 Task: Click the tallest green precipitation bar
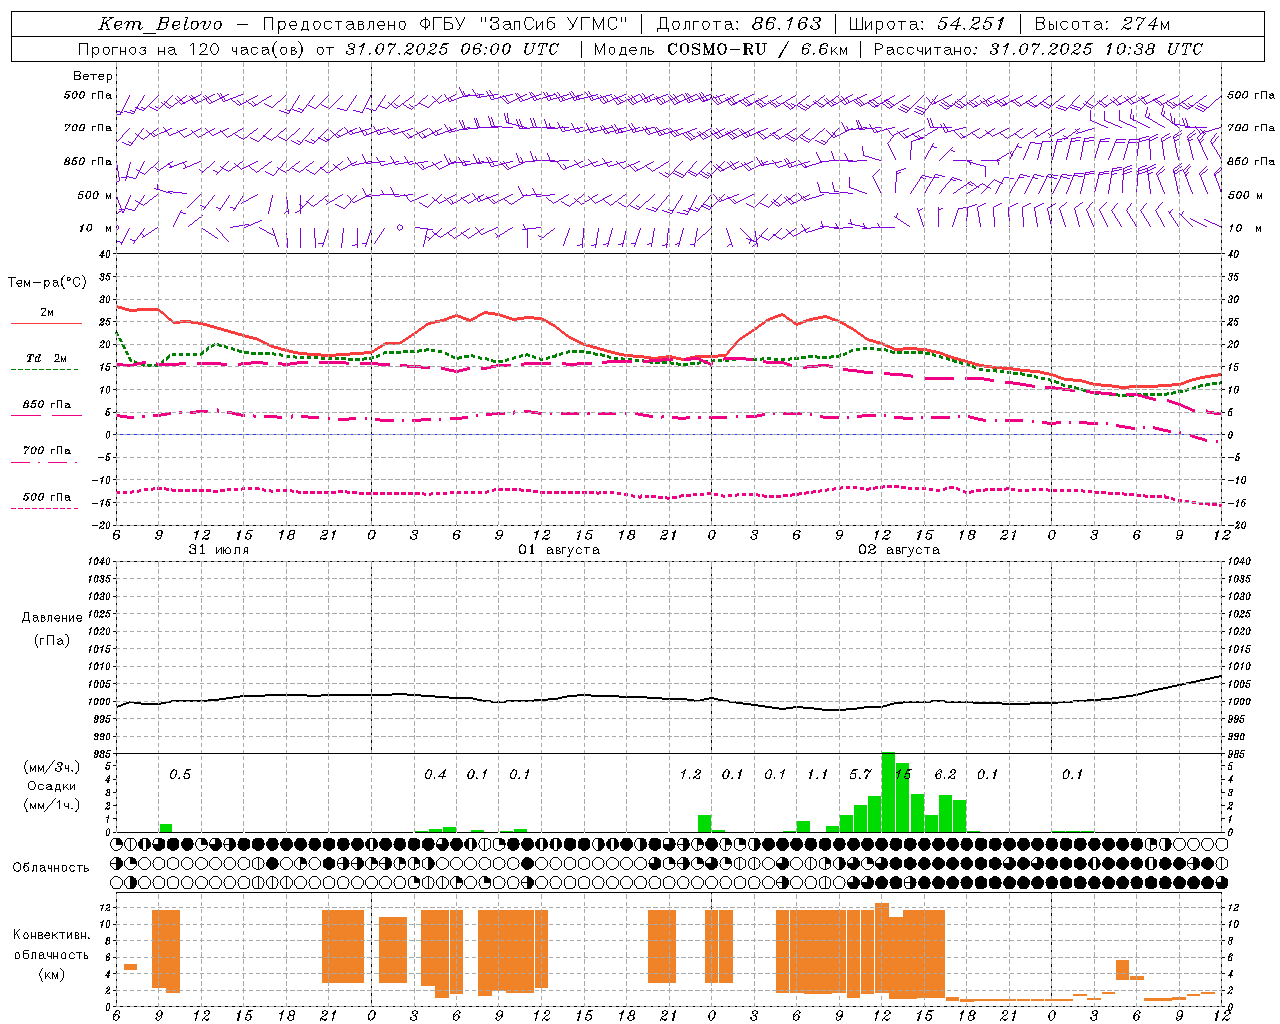point(888,792)
